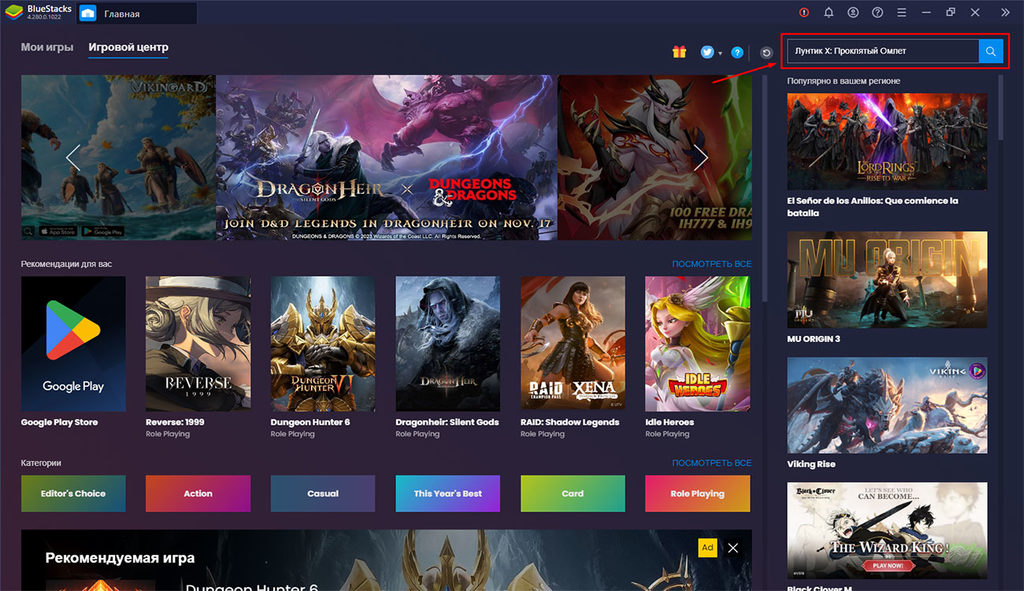Click the red alert warning icon
Screen dimensions: 1024x591
[x=804, y=12]
